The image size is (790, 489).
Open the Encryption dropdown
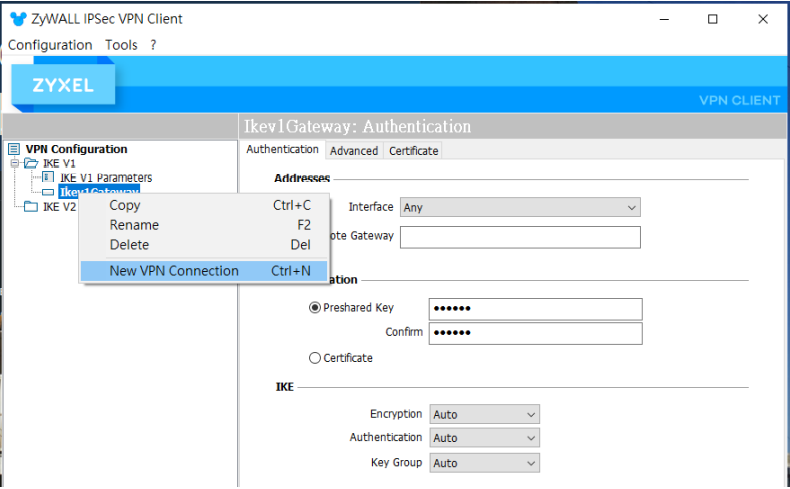click(485, 414)
